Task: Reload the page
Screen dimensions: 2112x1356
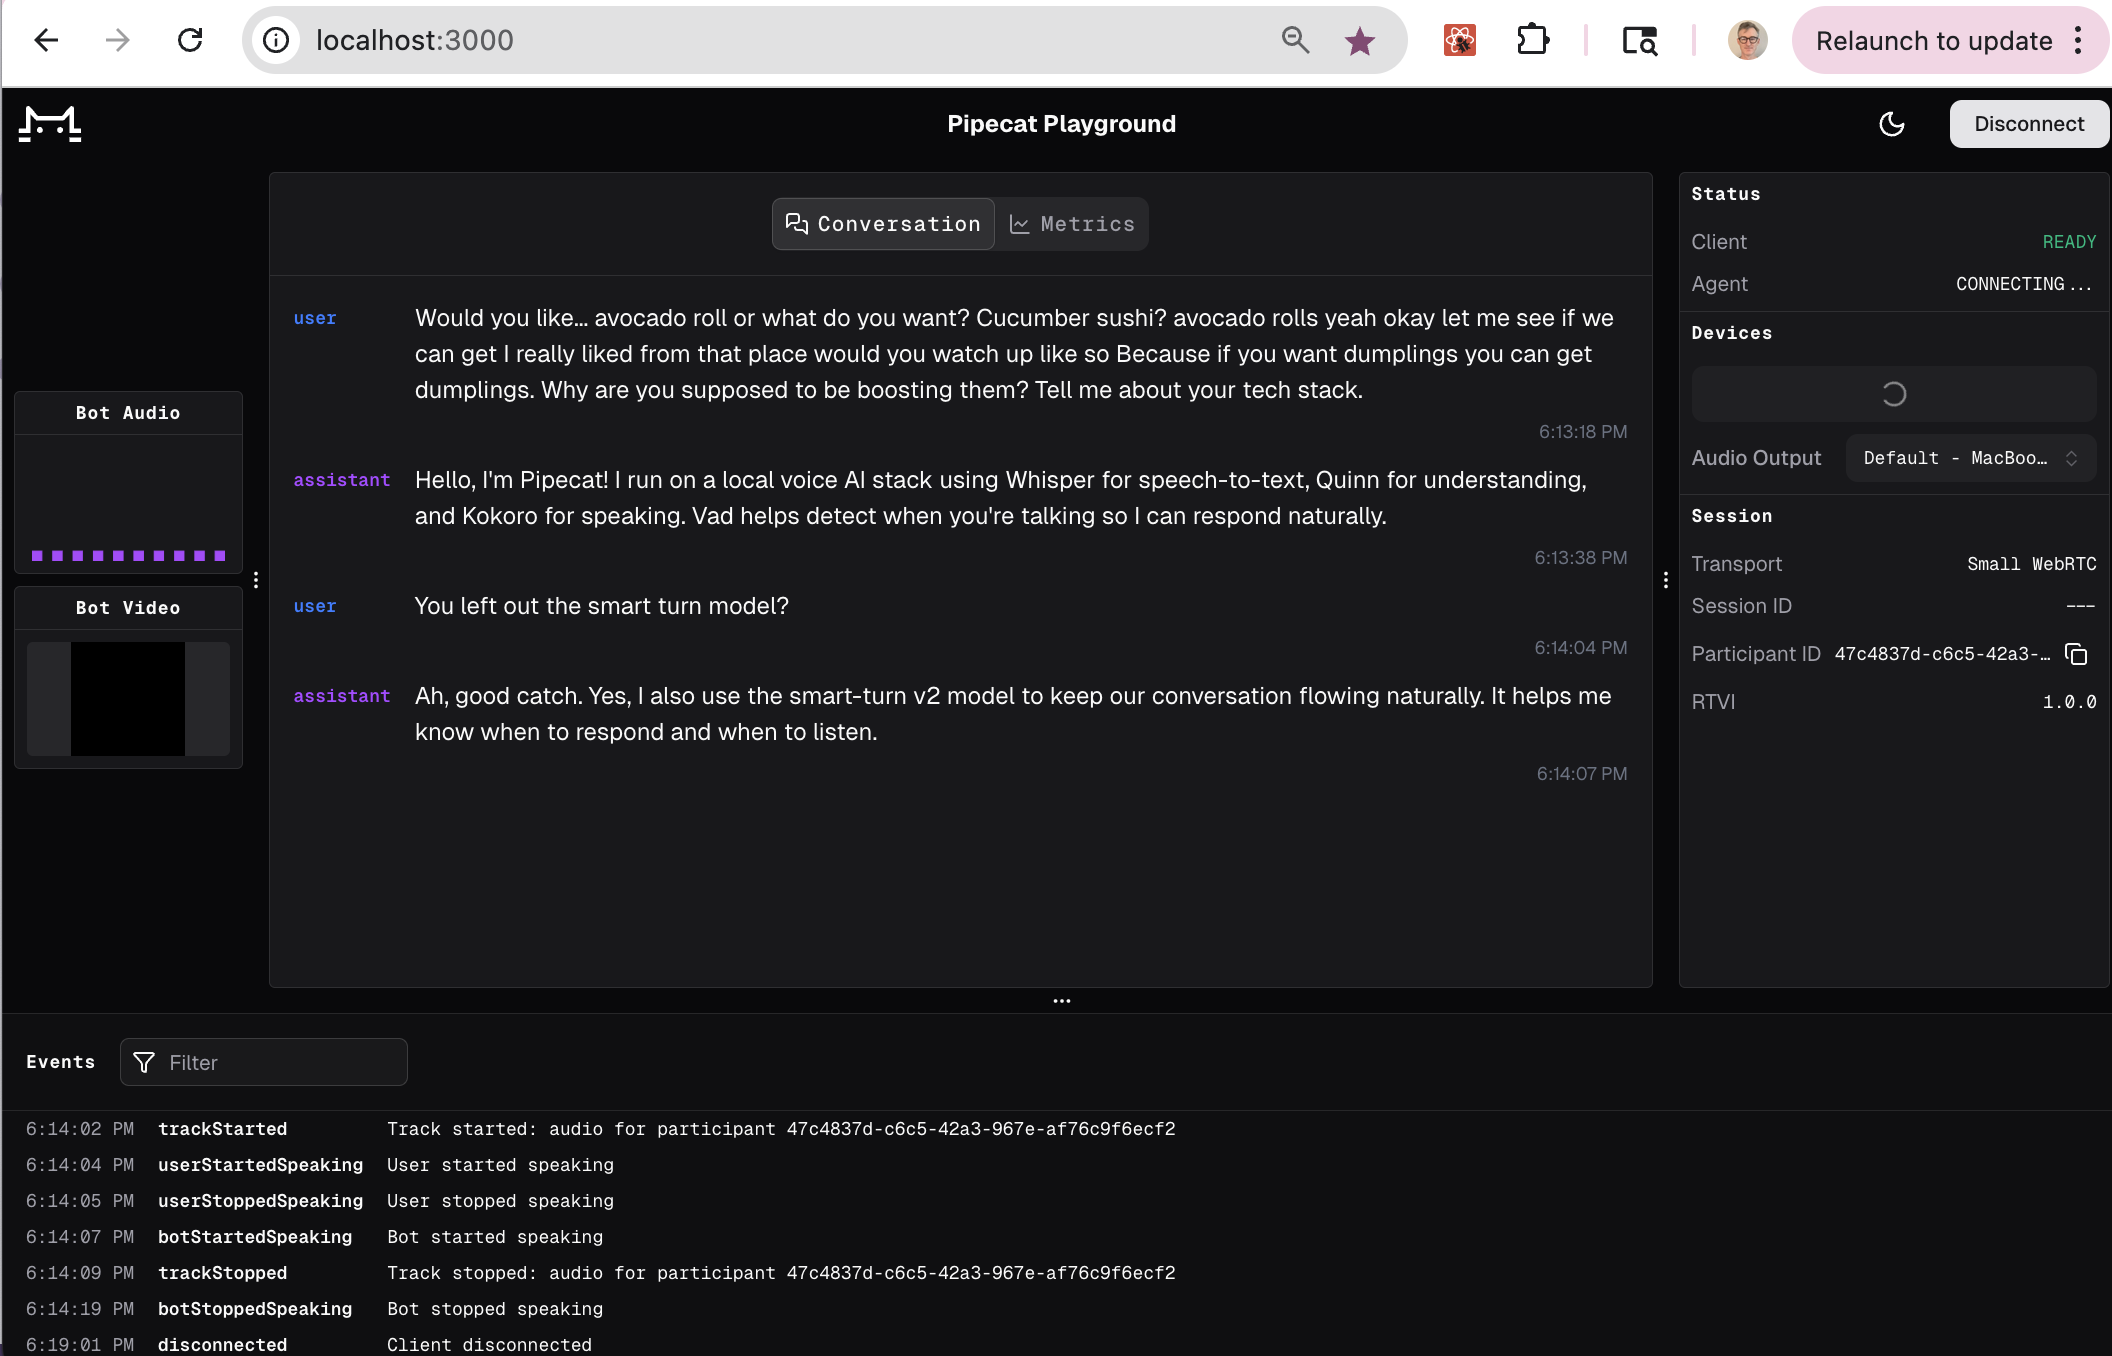Action: point(190,41)
